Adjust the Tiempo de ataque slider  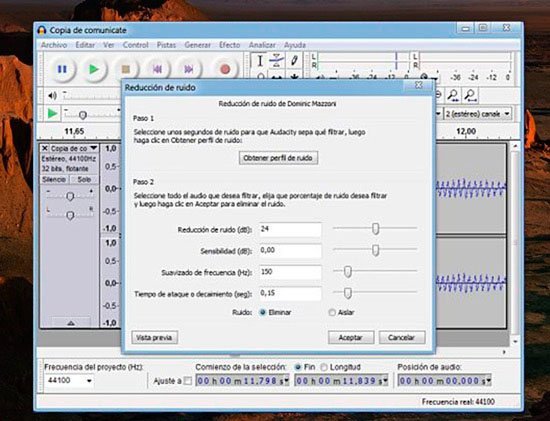(348, 293)
